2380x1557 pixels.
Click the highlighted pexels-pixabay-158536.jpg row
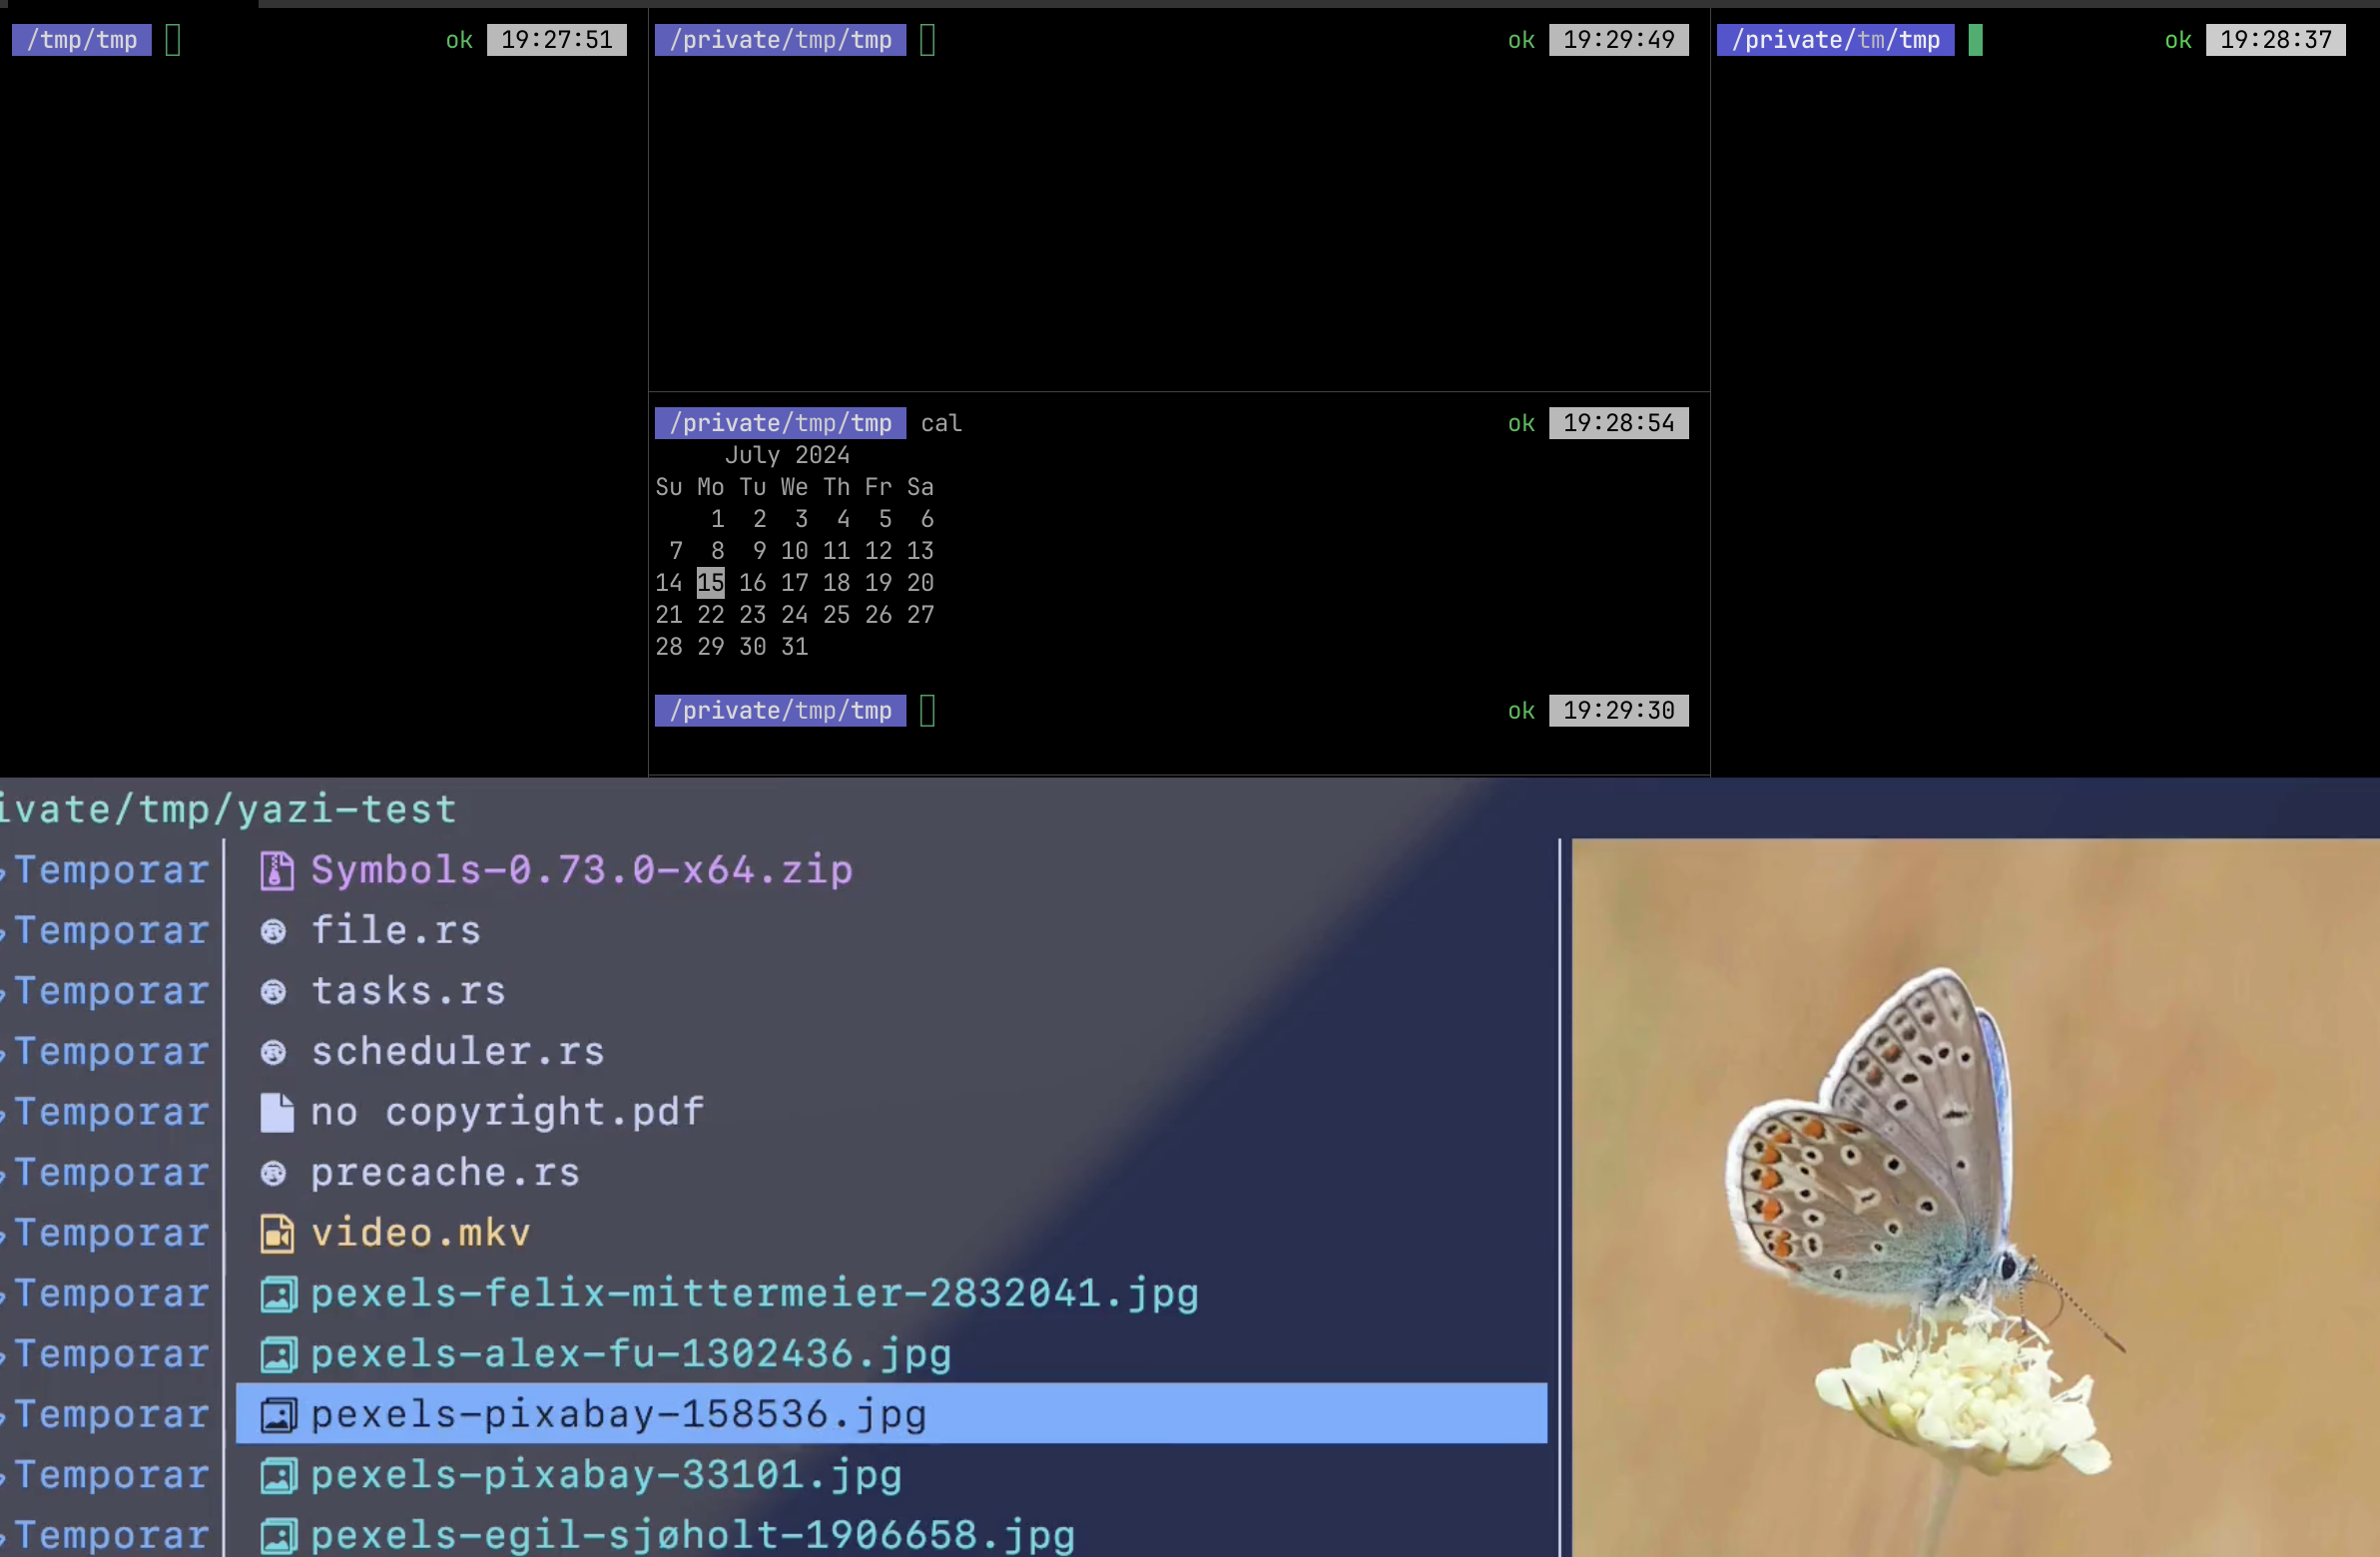(x=891, y=1413)
